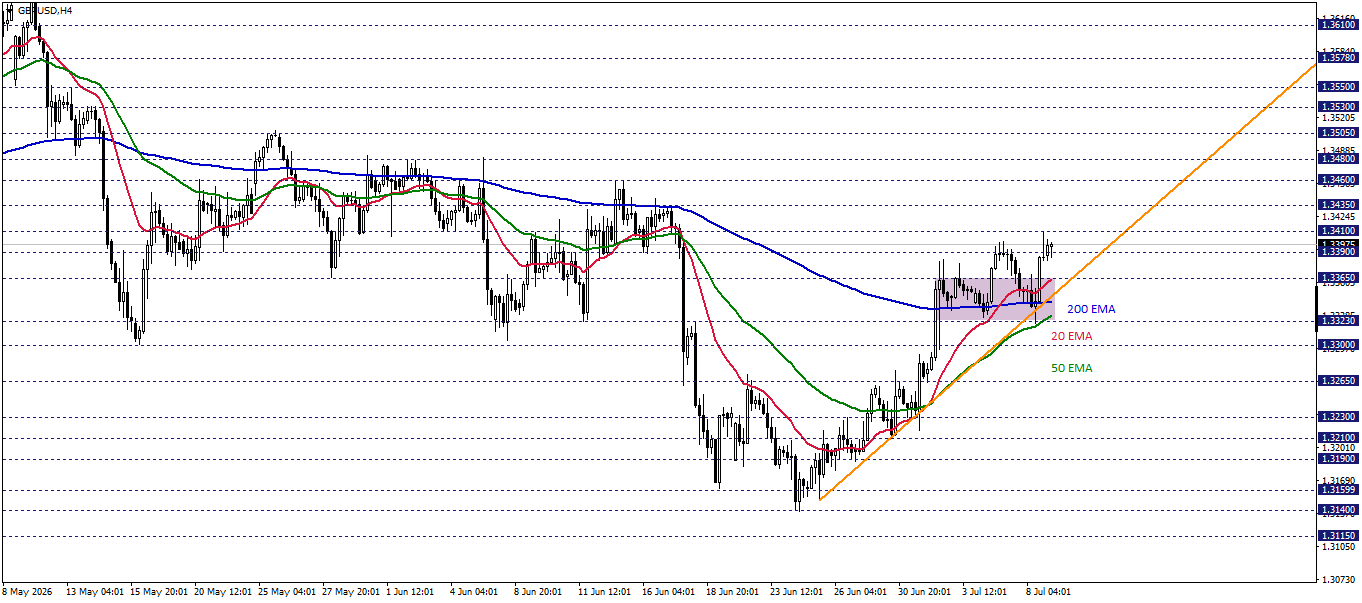
Task: Click the 16 Jun 04:01 date label
Action: 671,592
